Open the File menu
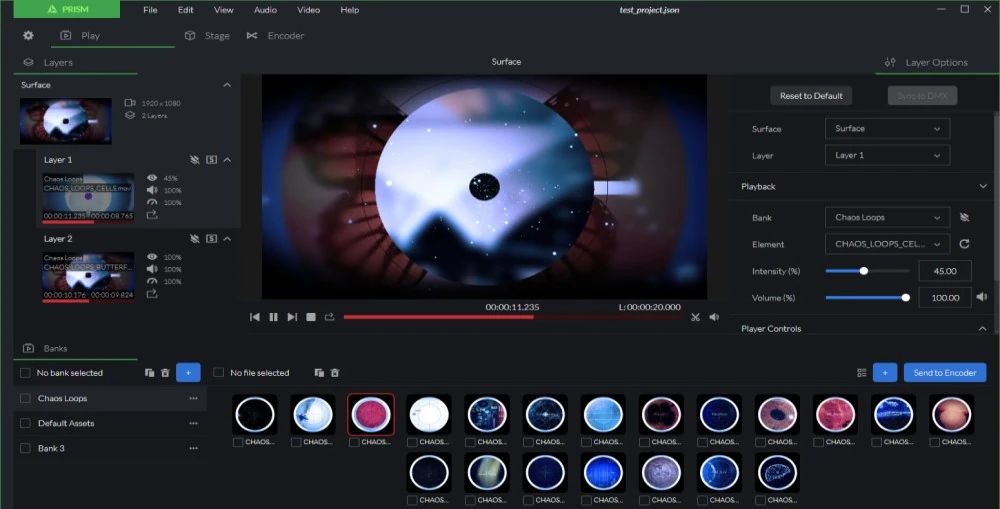The width and height of the screenshot is (1000, 509). (151, 10)
